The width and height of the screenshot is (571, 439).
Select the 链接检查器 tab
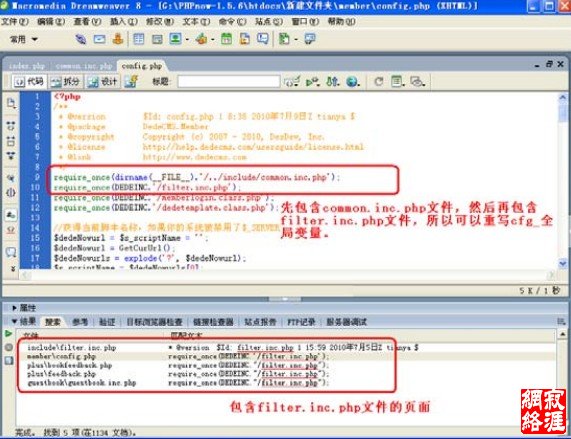(213, 322)
